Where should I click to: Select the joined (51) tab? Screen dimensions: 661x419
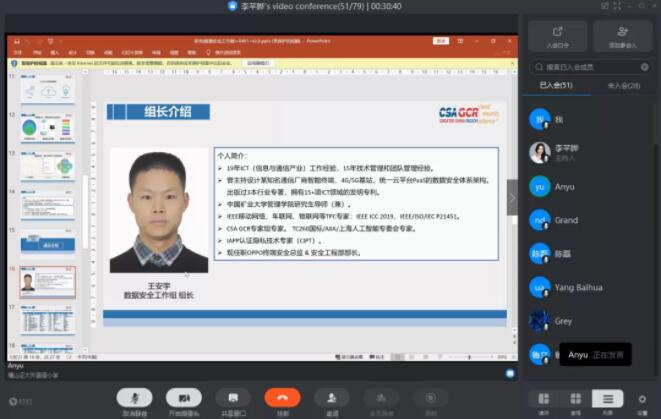(x=556, y=86)
